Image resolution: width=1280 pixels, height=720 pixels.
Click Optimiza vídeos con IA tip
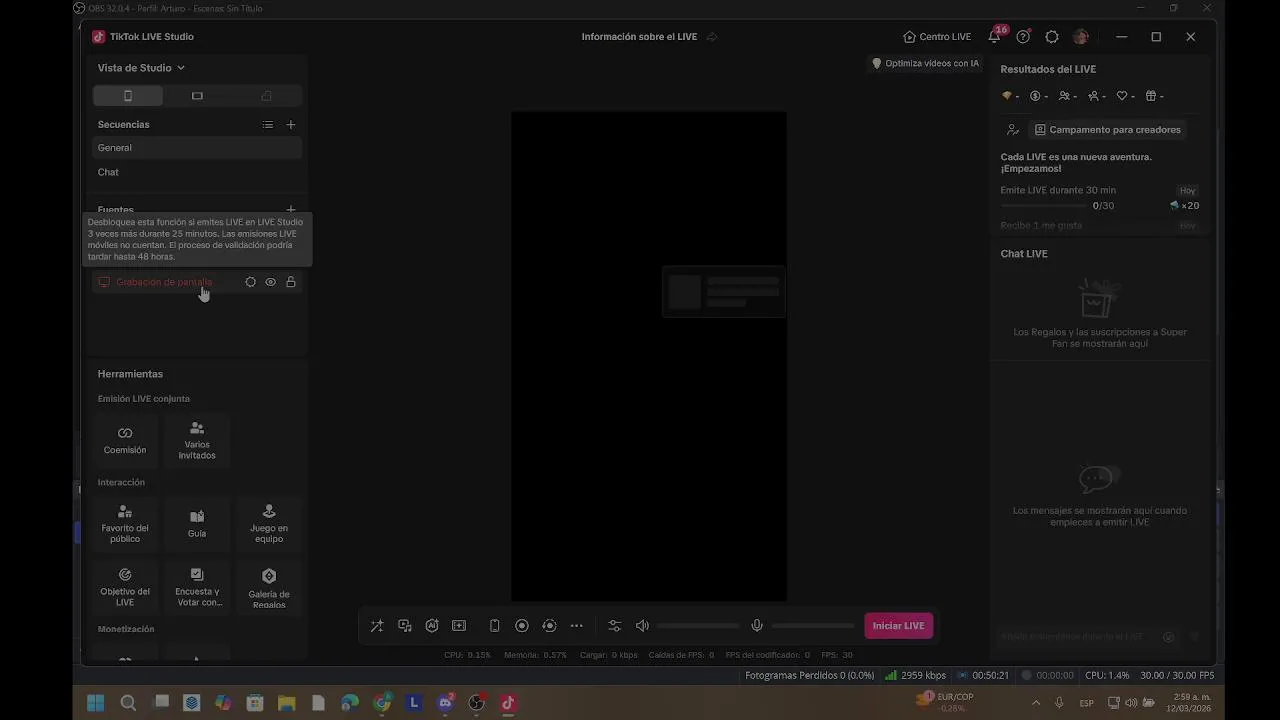point(925,63)
